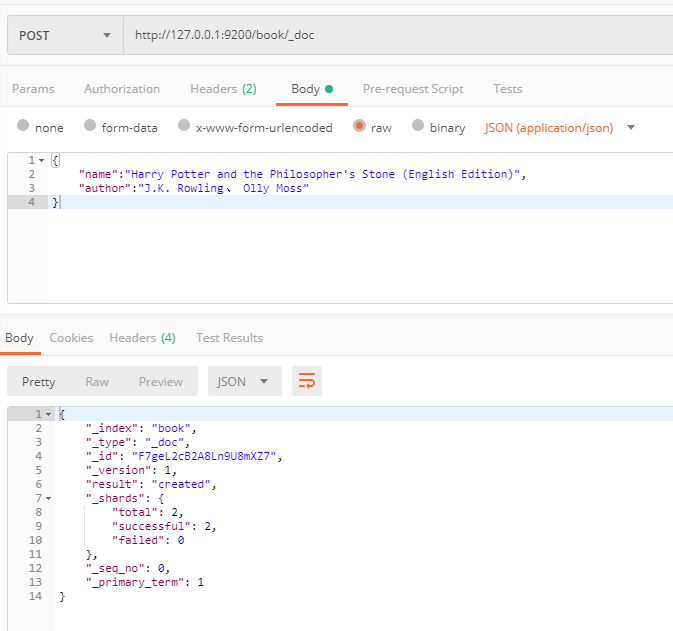Click the "author" line in request body

pyautogui.click(x=194, y=188)
